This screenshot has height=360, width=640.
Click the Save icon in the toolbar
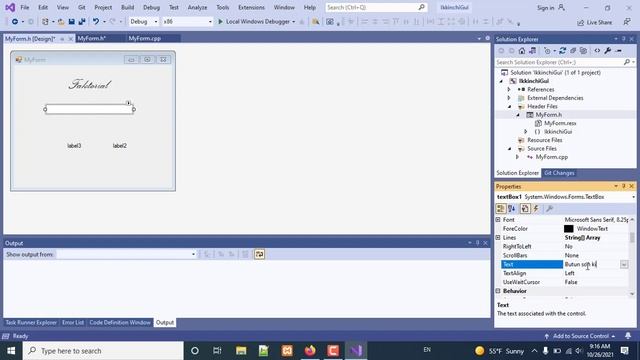pyautogui.click(x=71, y=22)
